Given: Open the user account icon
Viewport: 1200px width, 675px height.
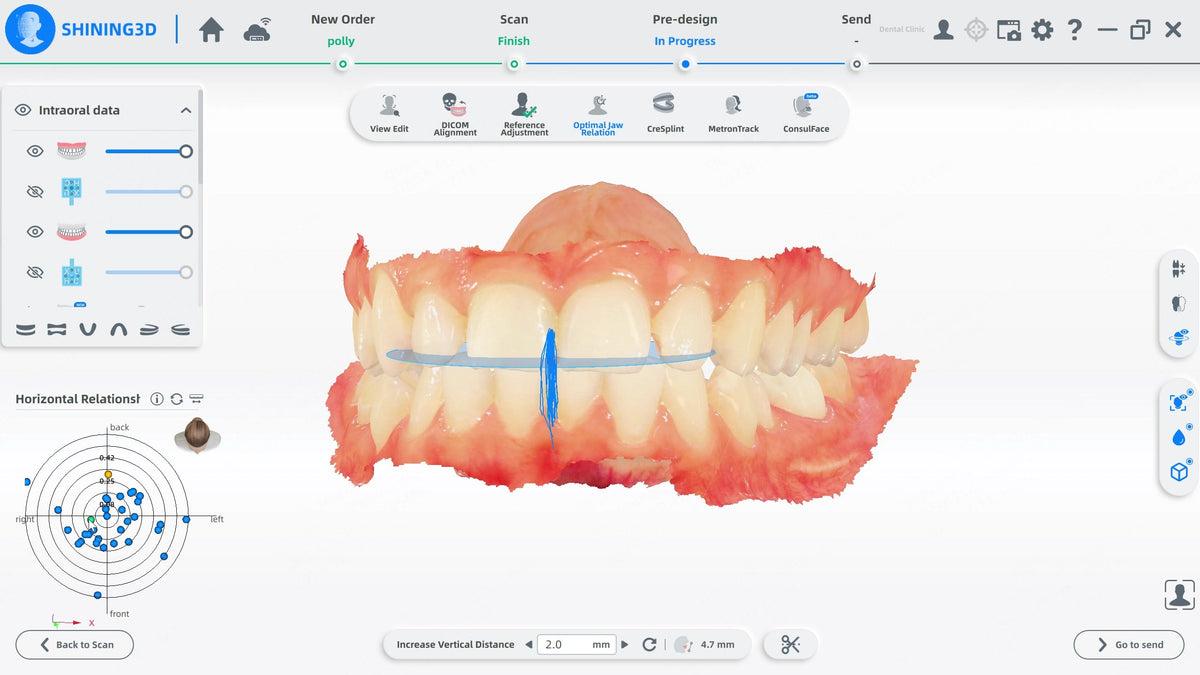Looking at the screenshot, I should point(943,30).
